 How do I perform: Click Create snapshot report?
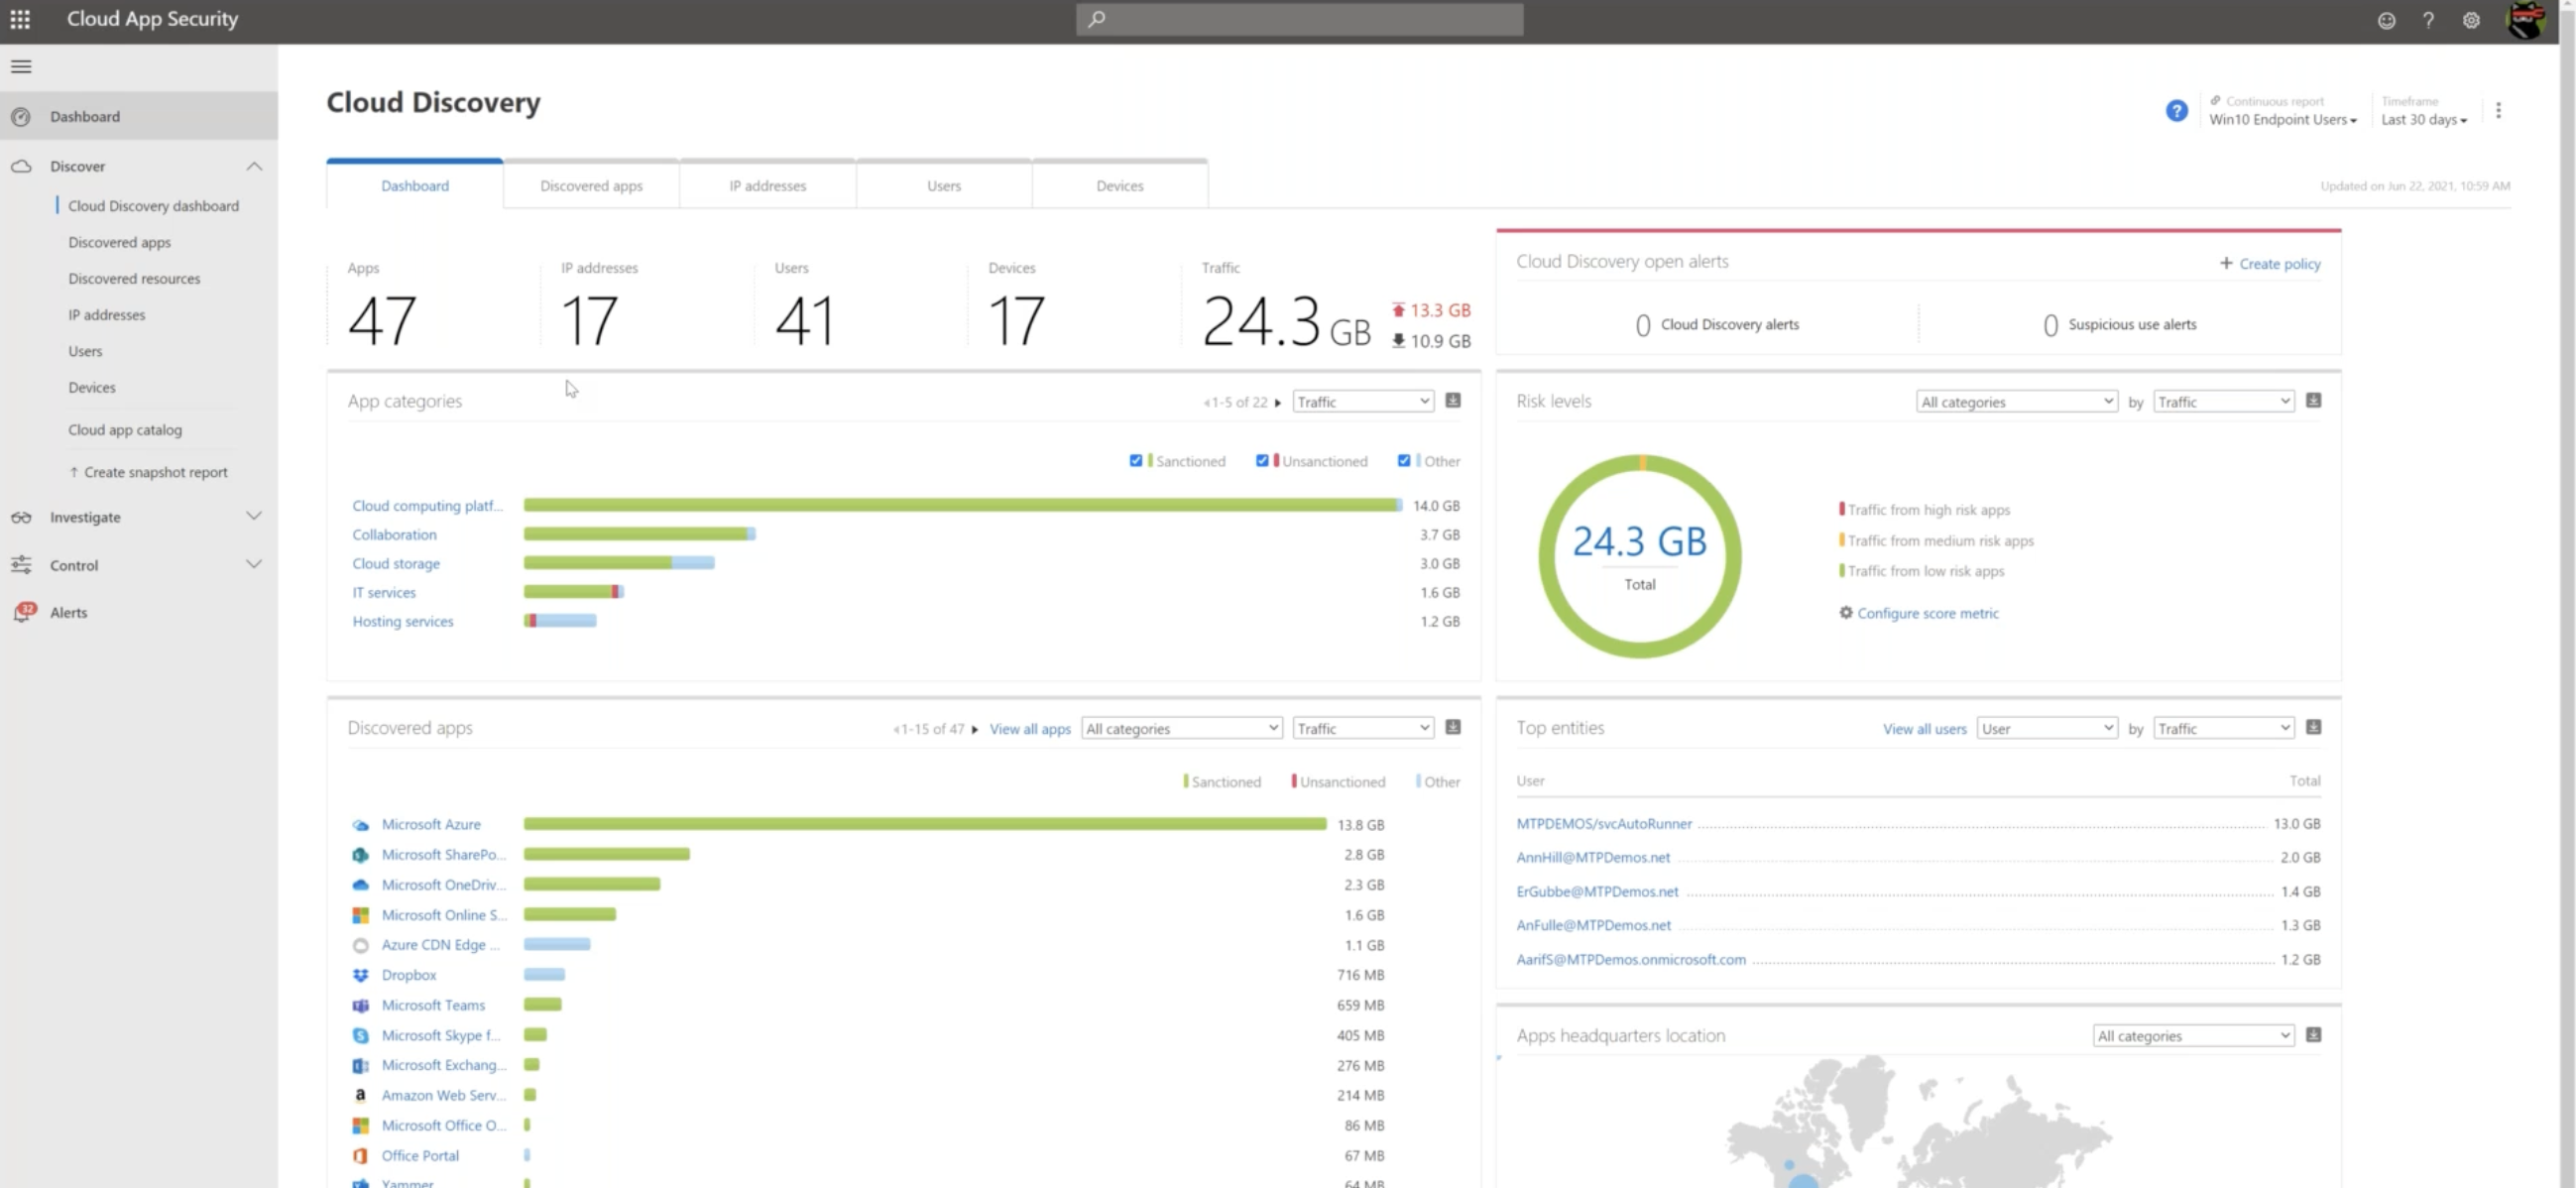(x=148, y=472)
